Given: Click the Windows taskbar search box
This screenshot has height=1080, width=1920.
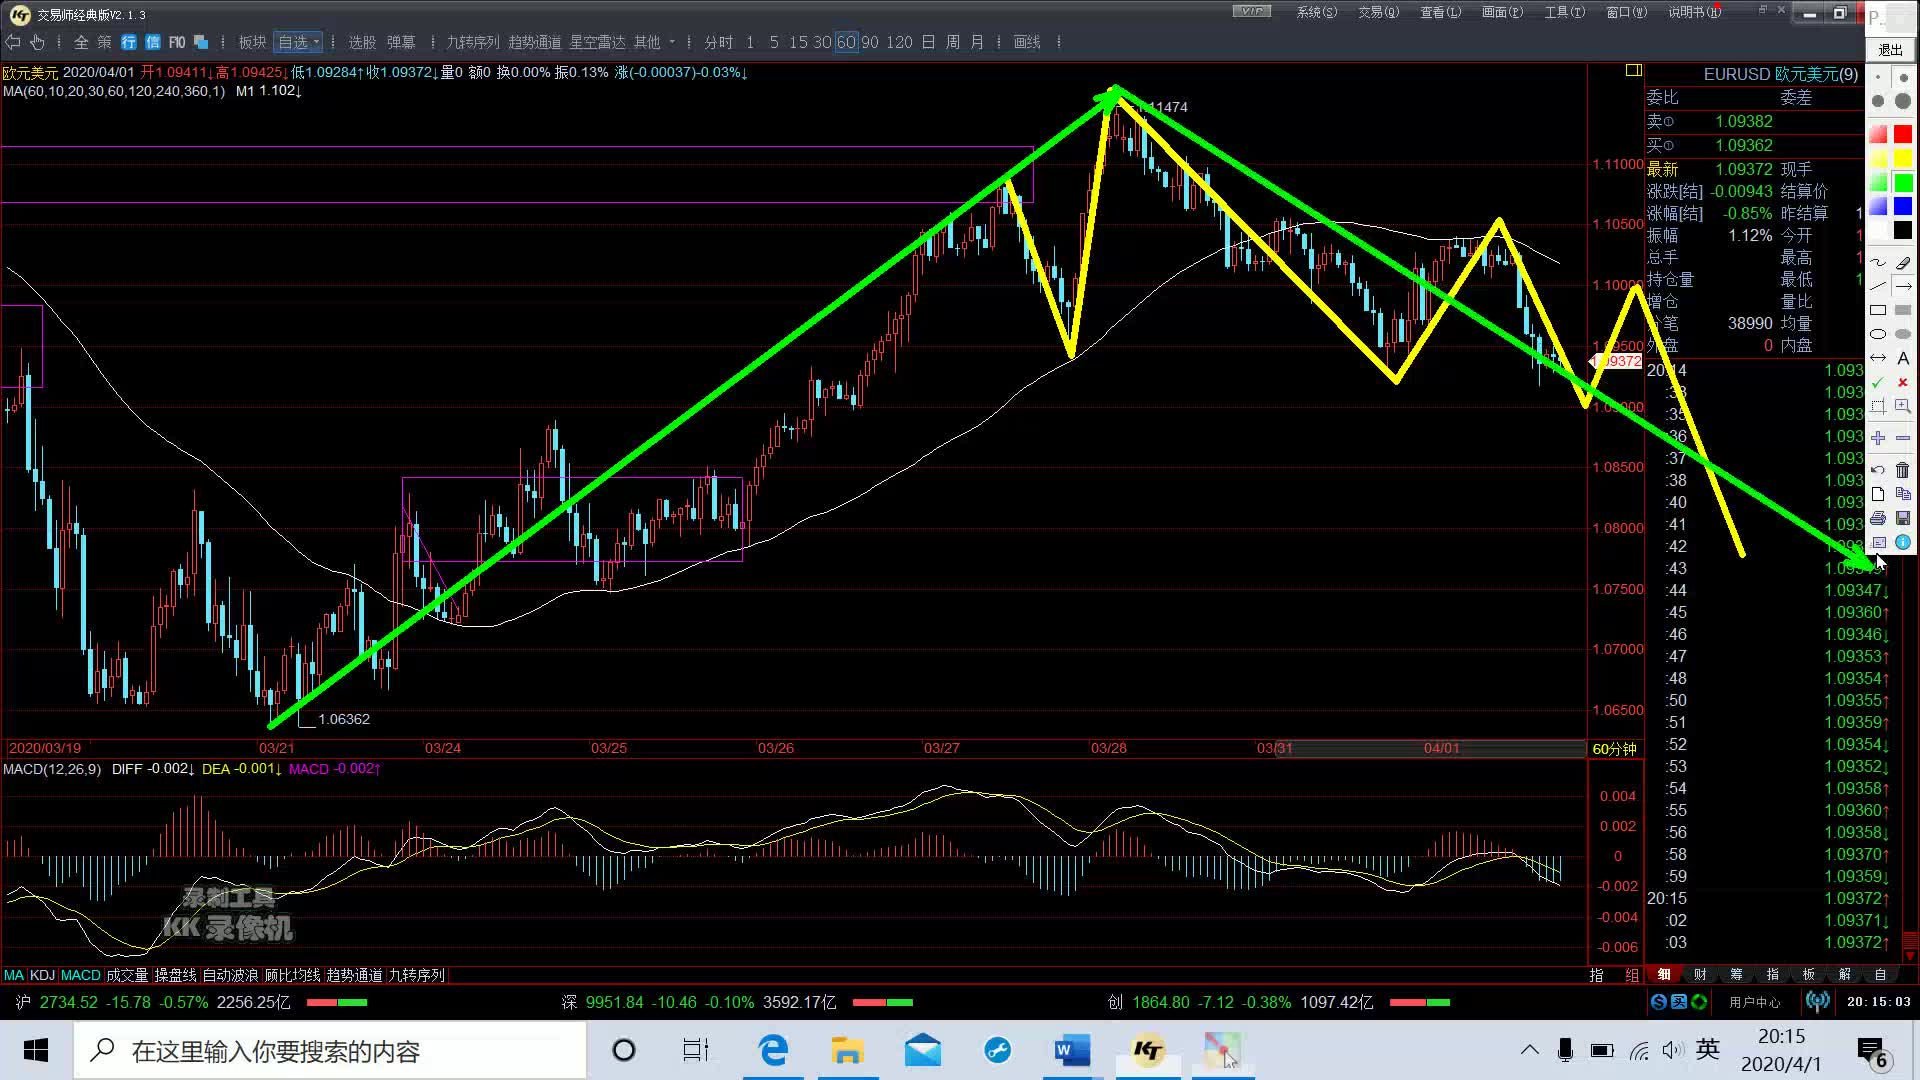Looking at the screenshot, I should click(330, 1051).
